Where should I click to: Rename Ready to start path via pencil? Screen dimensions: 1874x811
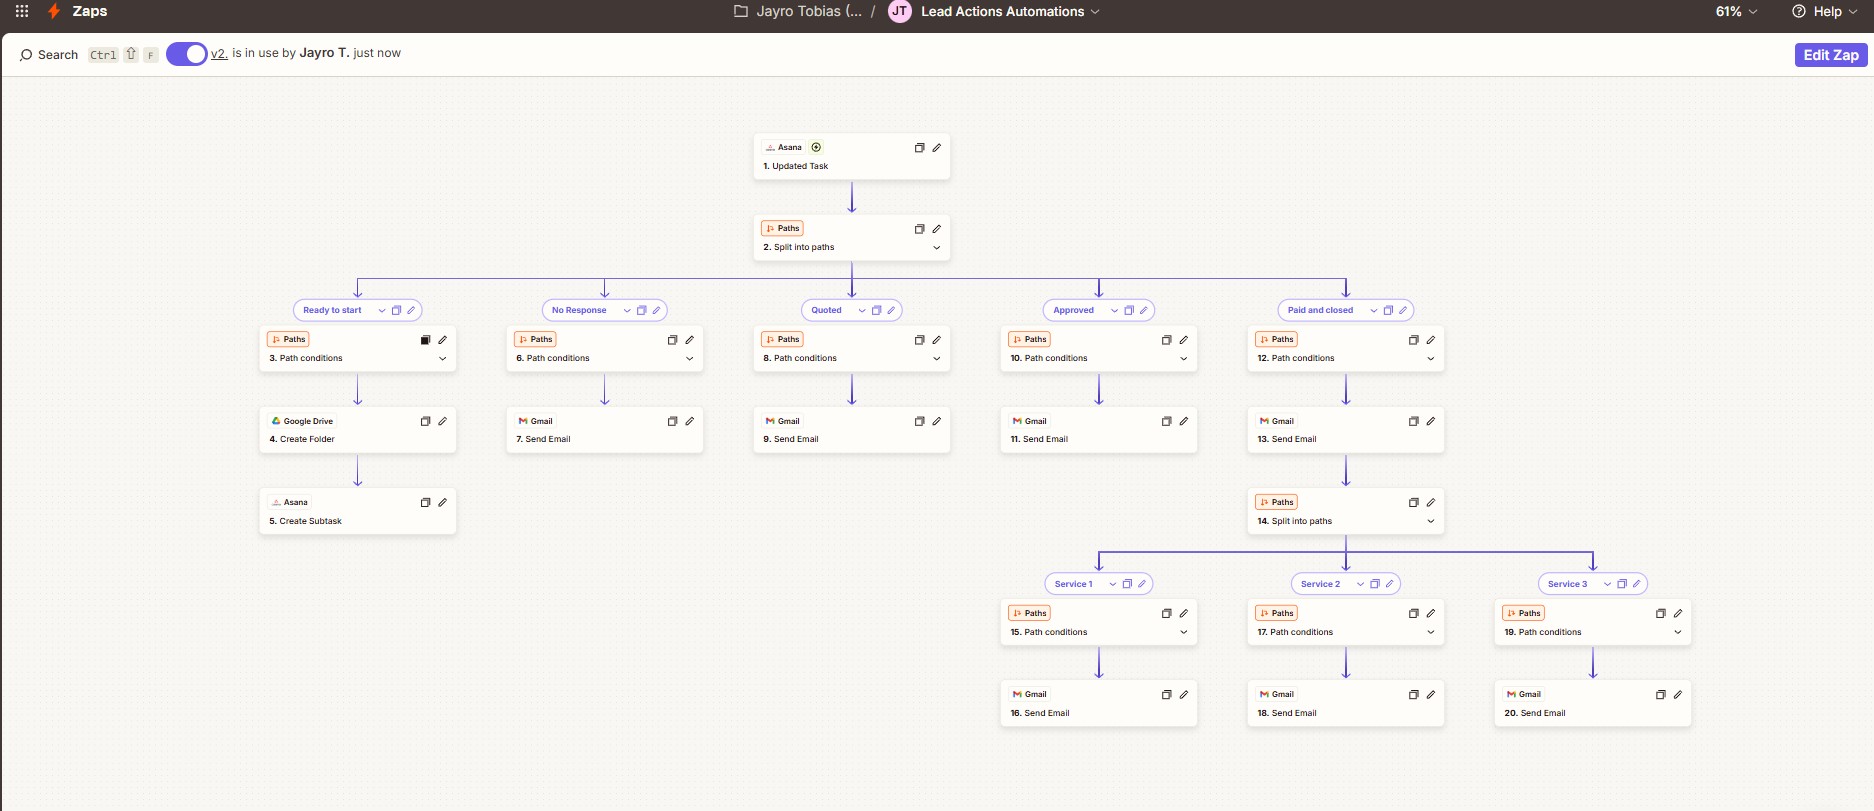click(411, 311)
